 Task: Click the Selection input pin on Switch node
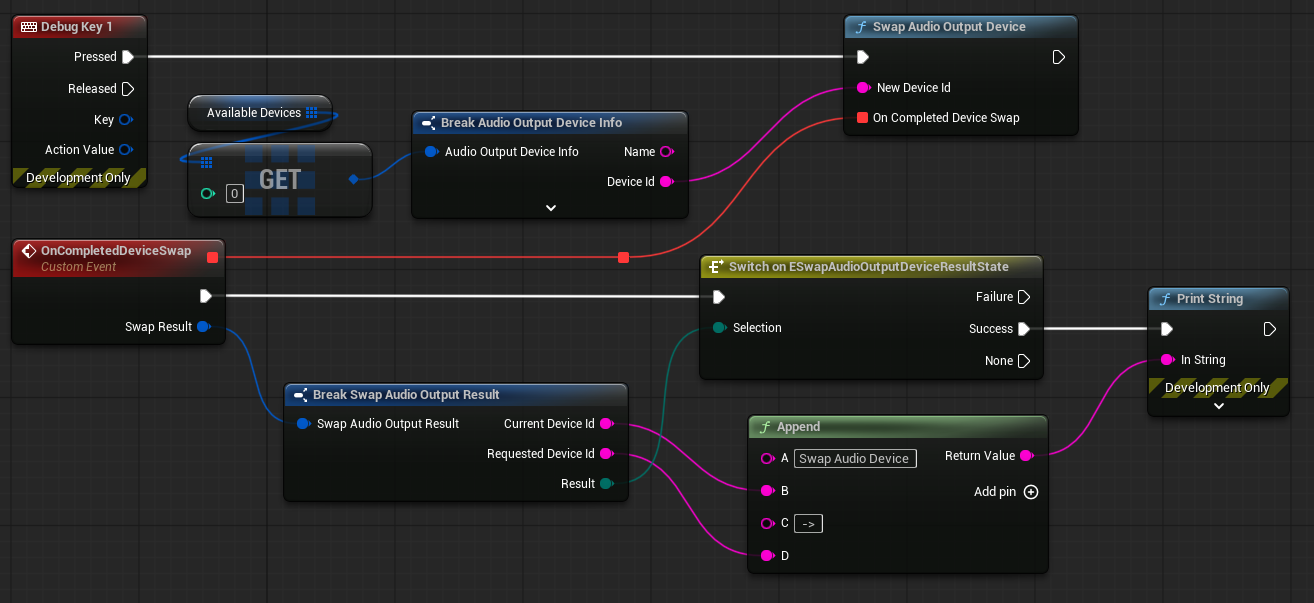coord(719,328)
